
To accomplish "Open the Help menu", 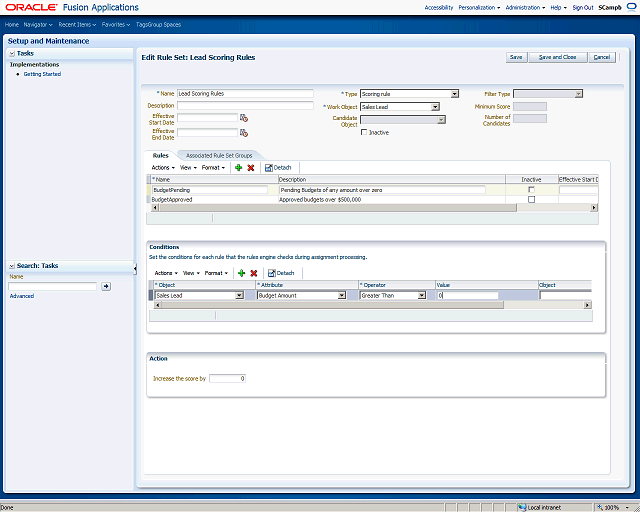I will coord(558,7).
